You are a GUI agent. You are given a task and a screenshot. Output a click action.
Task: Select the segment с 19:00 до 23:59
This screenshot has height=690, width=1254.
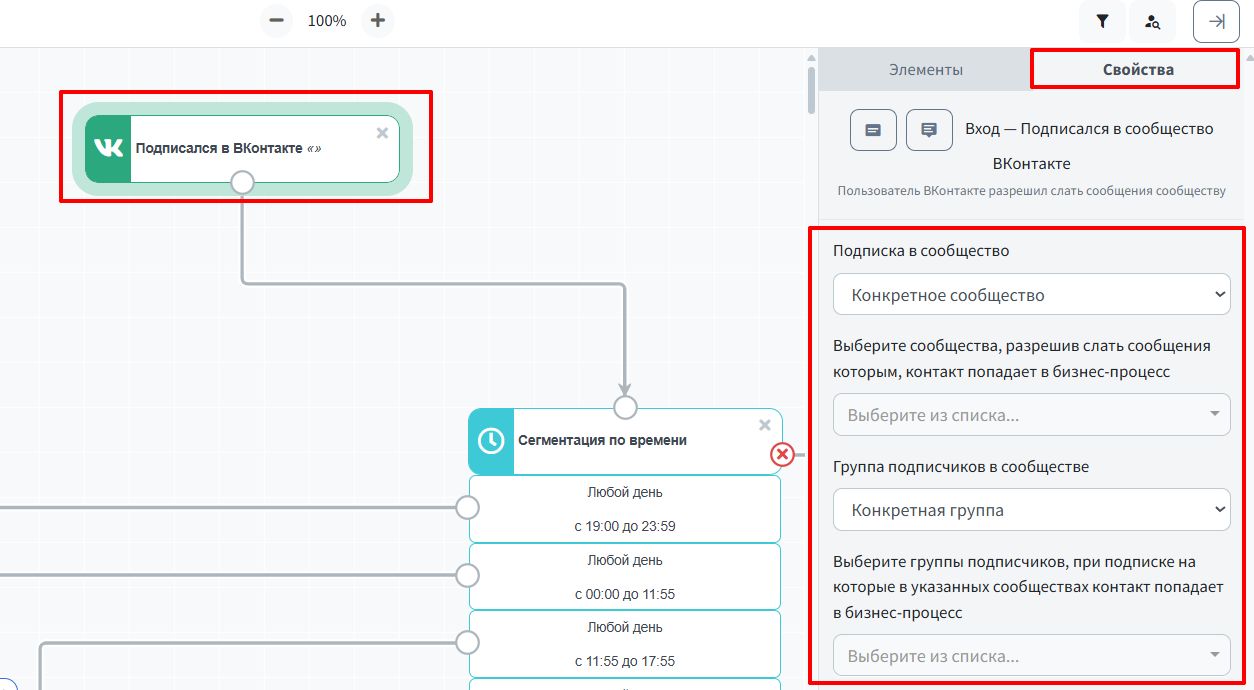point(625,509)
